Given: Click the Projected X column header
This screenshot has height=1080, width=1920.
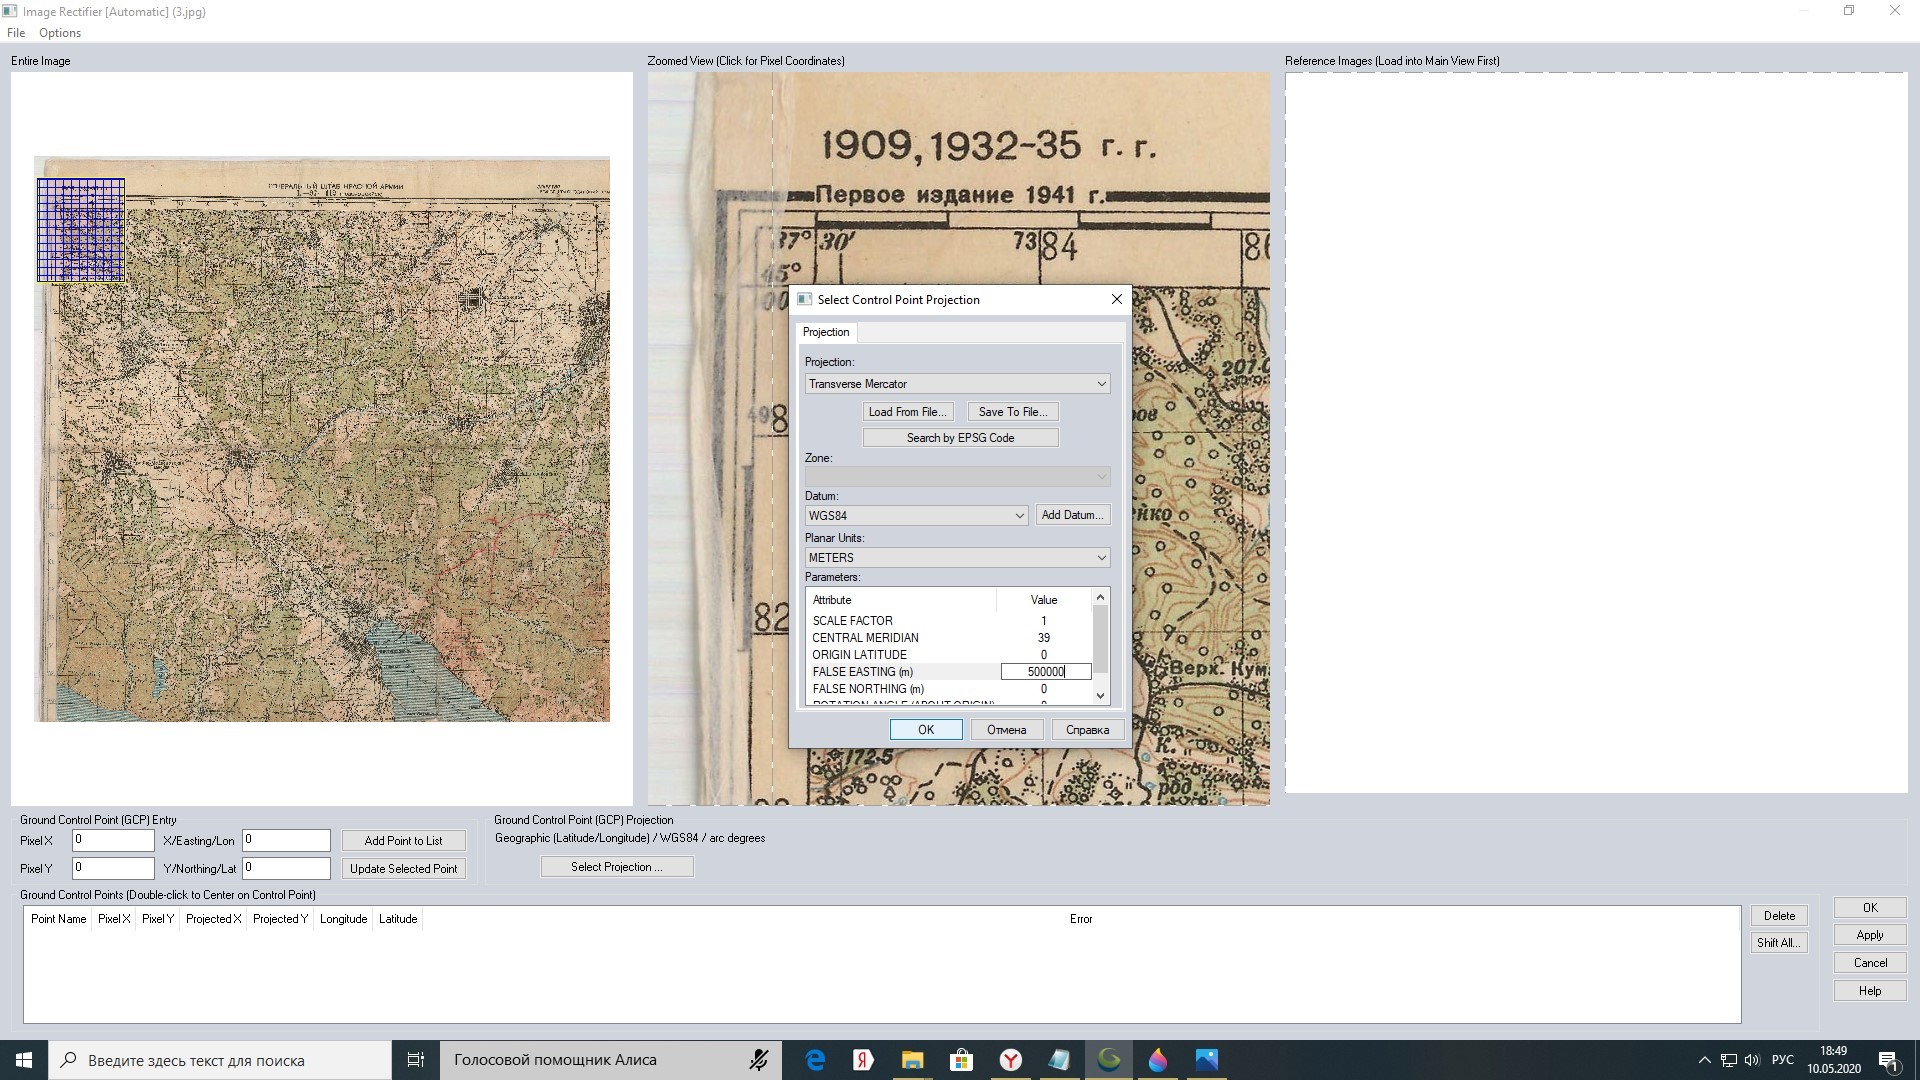Looking at the screenshot, I should click(213, 919).
